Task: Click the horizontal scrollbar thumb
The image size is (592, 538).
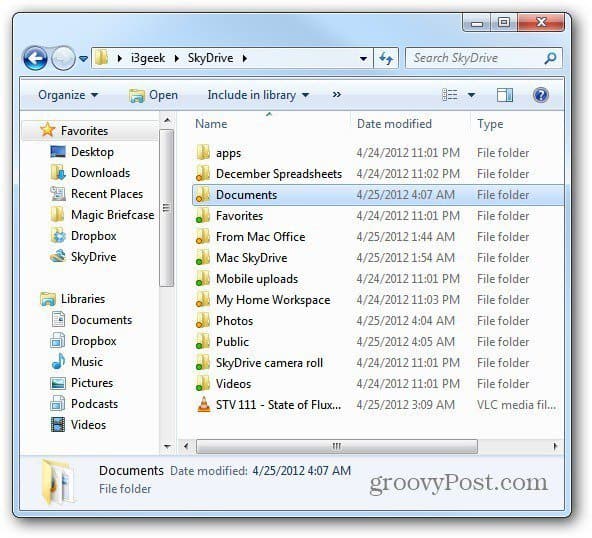Action: [x=337, y=446]
